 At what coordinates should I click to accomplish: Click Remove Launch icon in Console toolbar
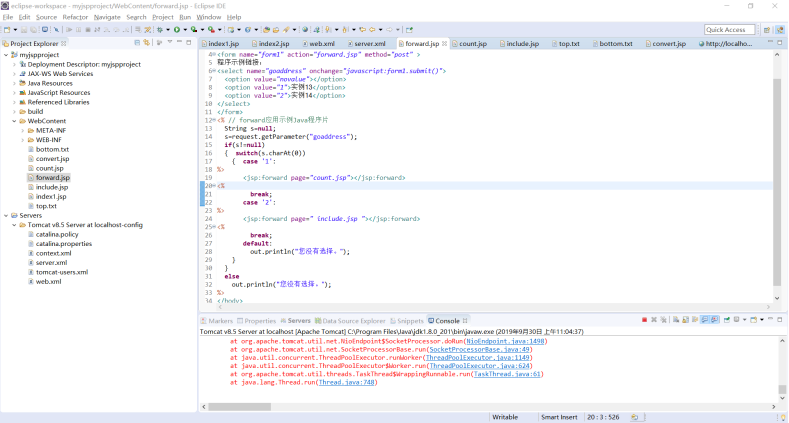[654, 320]
